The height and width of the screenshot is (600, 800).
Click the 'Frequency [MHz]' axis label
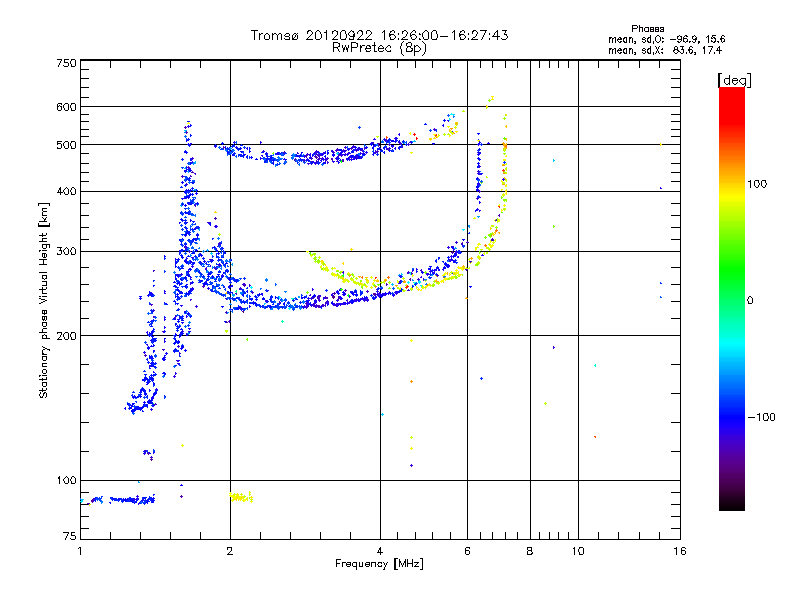(x=379, y=564)
